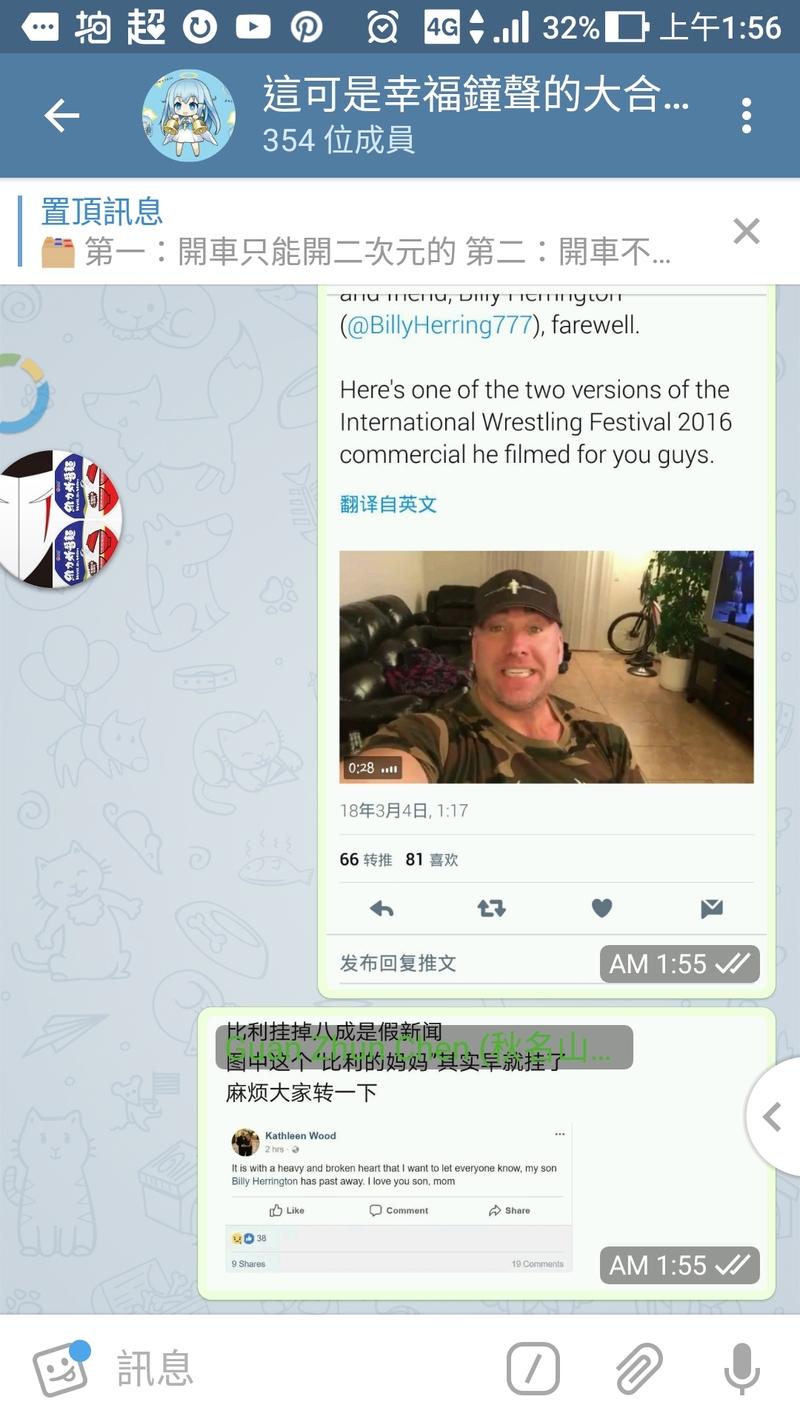Open the Kathleen Wood Facebook post image
This screenshot has width=800, height=1422.
click(x=399, y=1198)
